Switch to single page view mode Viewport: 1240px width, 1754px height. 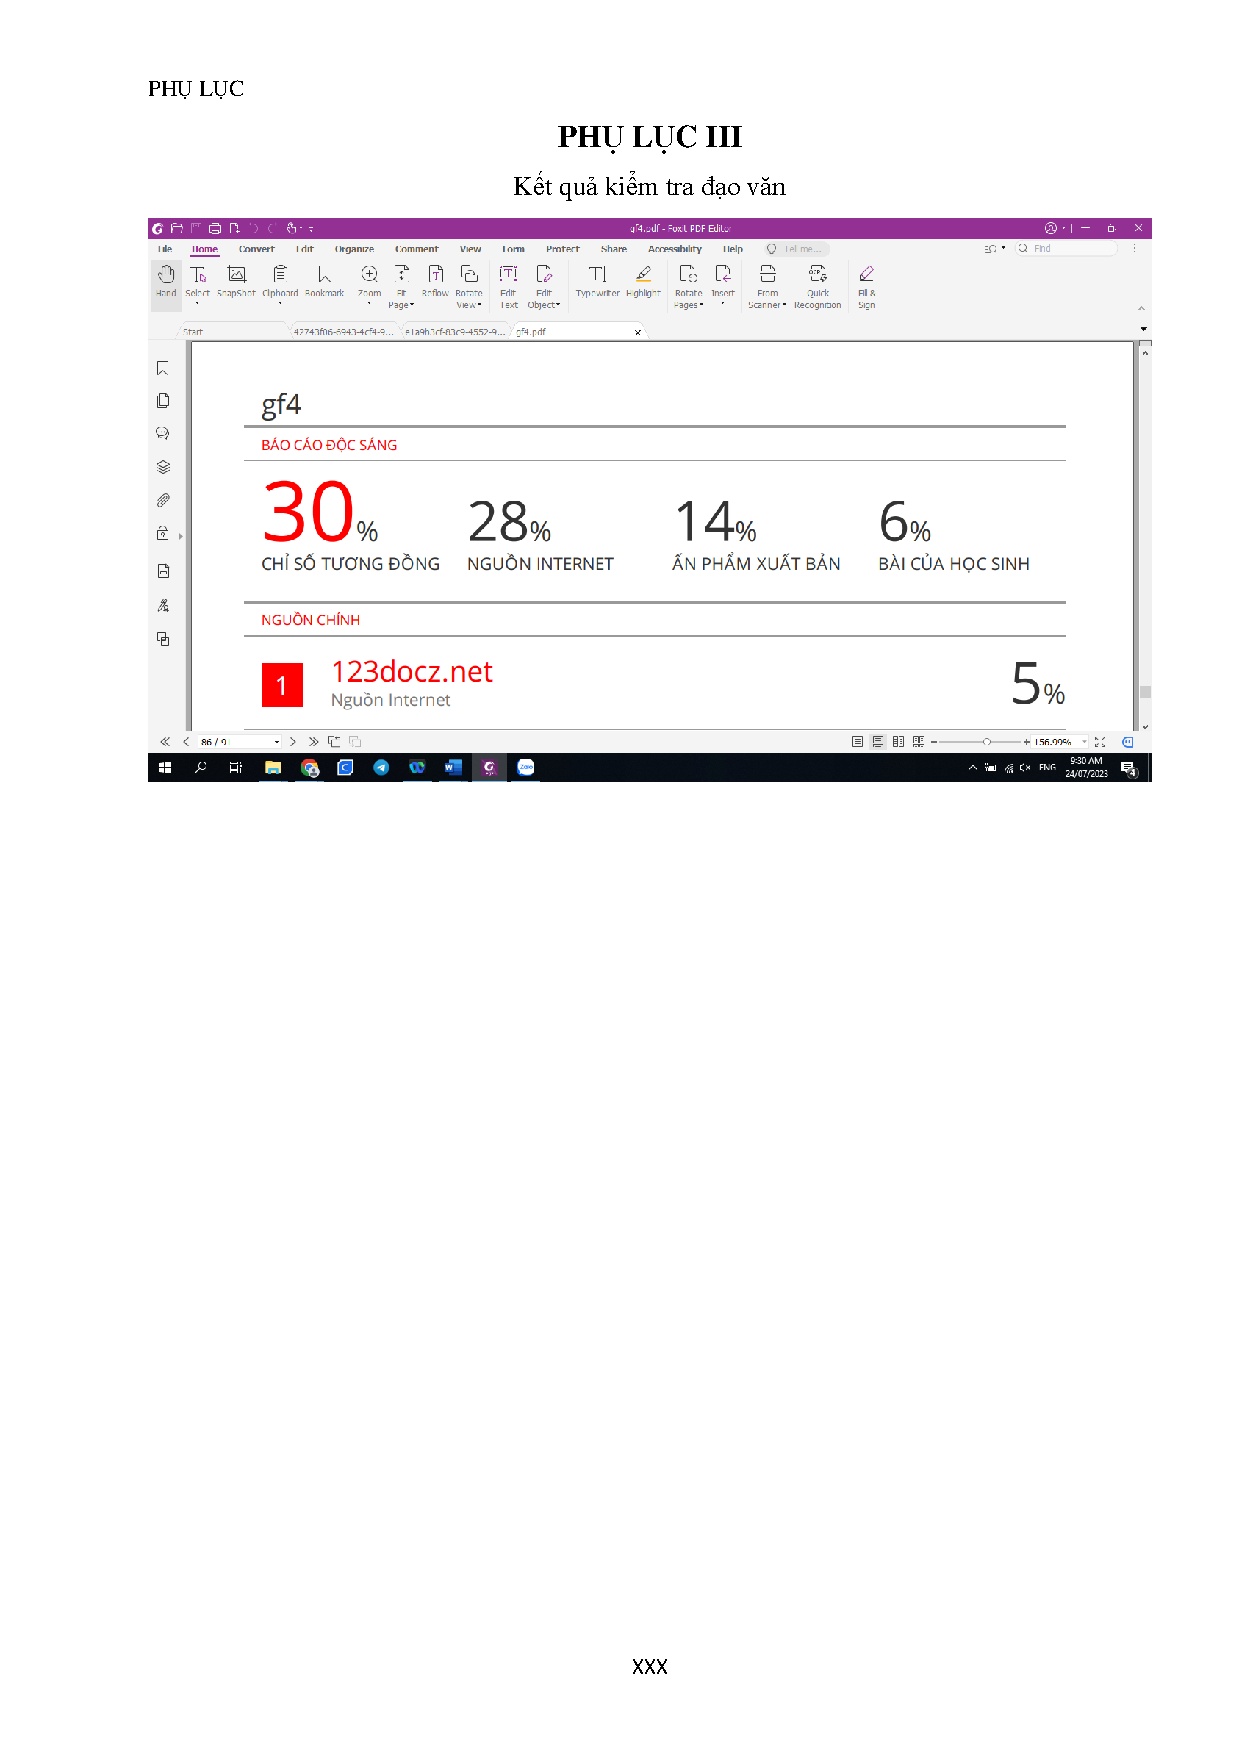(x=857, y=742)
